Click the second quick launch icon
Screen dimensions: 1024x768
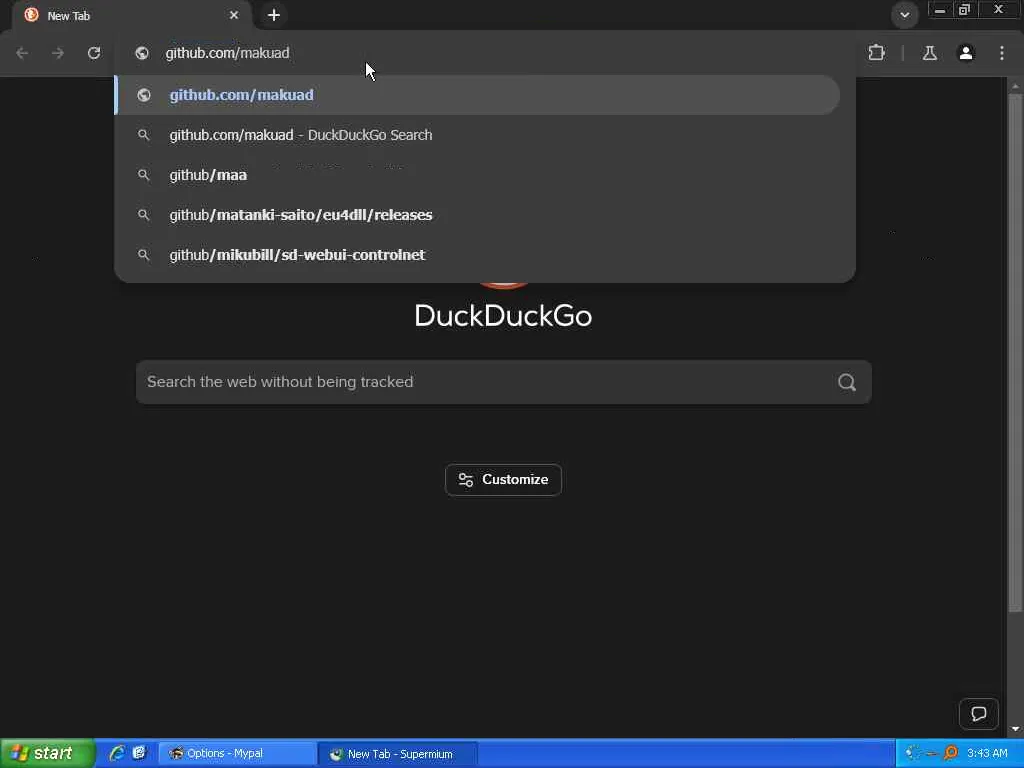(x=139, y=754)
